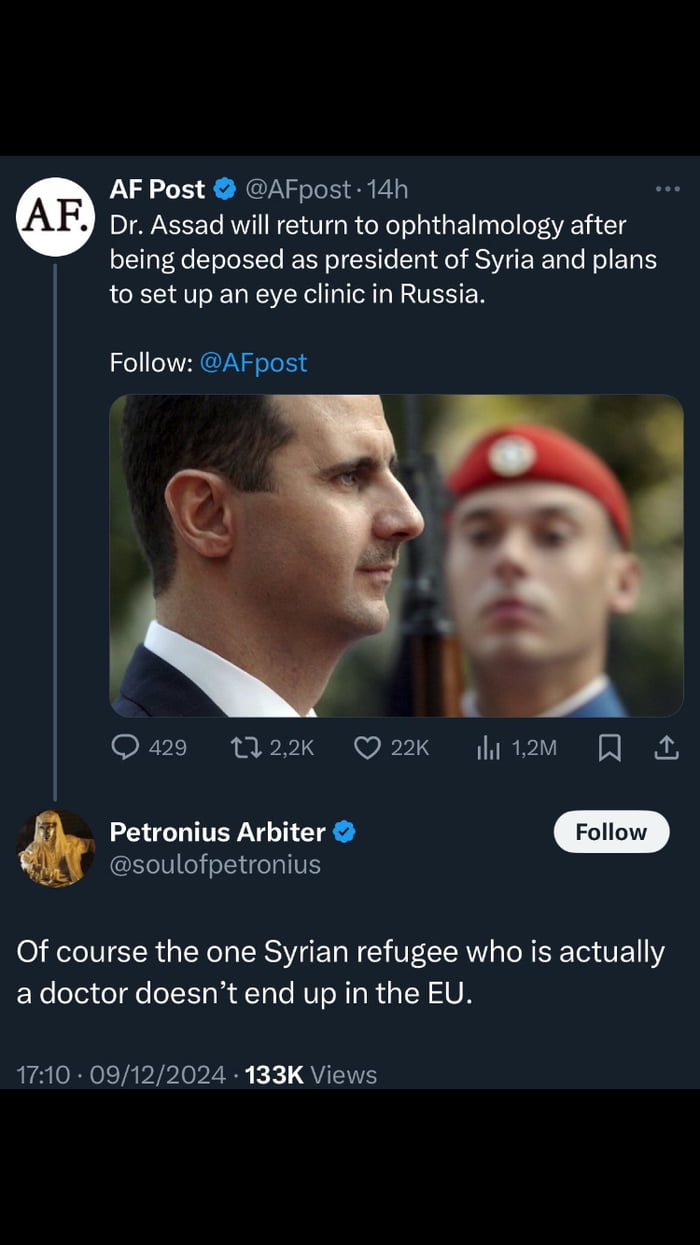Like the AF Post tweet with the heart
700x1245 pixels.
[x=368, y=747]
